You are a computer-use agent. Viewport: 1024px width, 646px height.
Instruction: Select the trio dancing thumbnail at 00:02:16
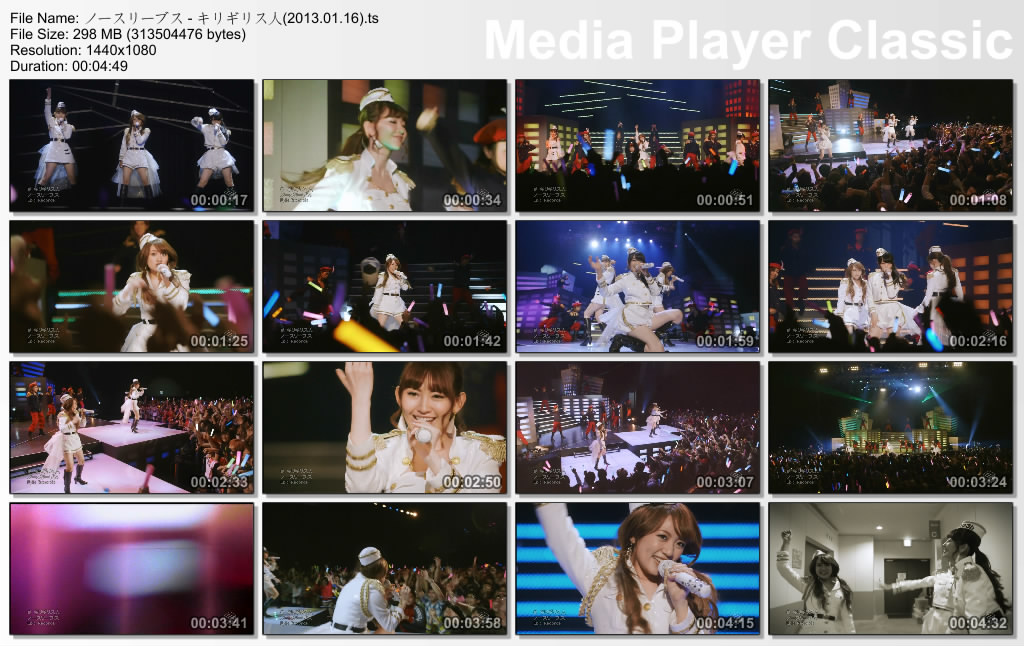point(893,285)
